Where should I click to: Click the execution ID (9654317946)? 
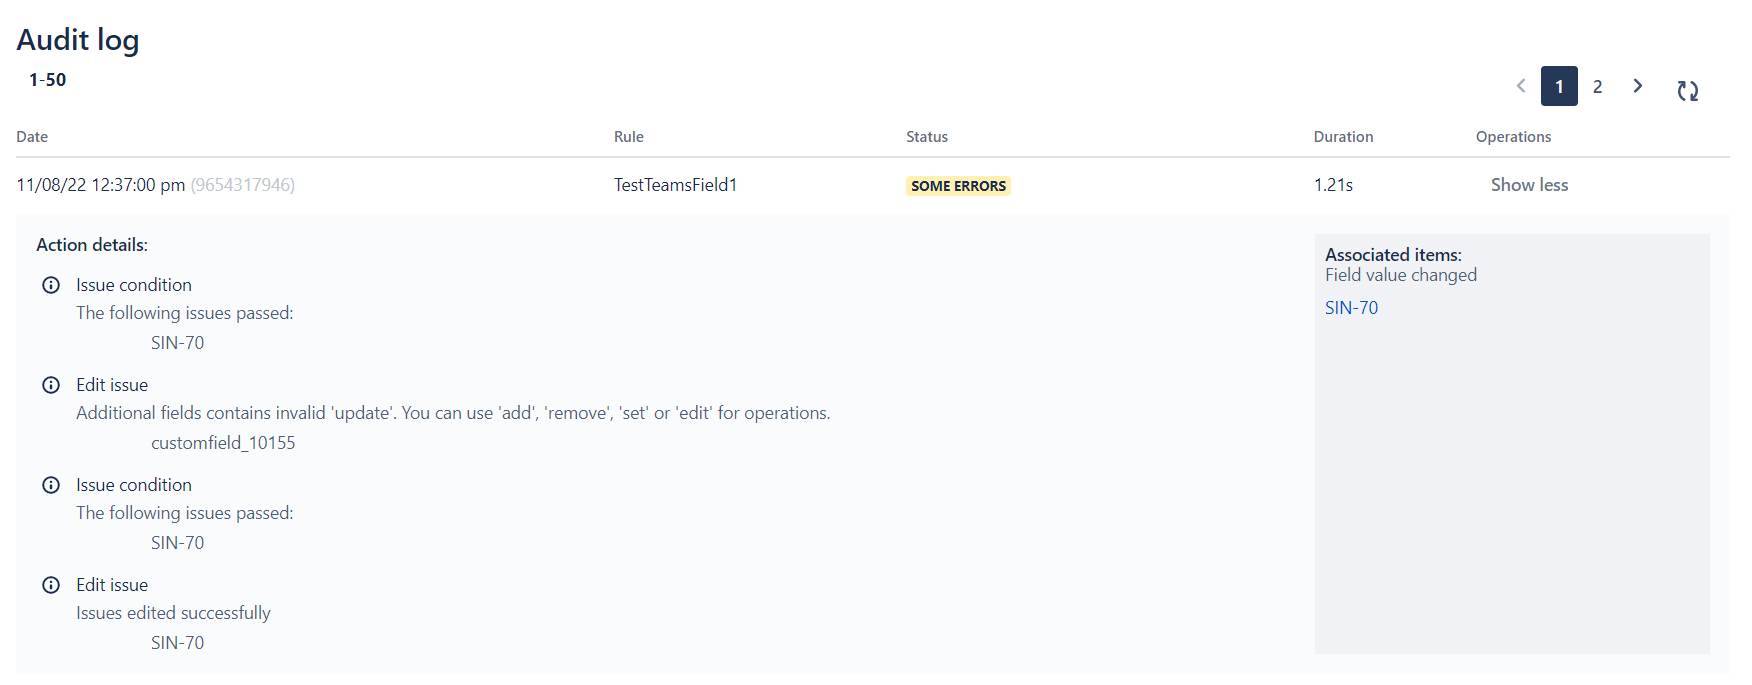[243, 185]
